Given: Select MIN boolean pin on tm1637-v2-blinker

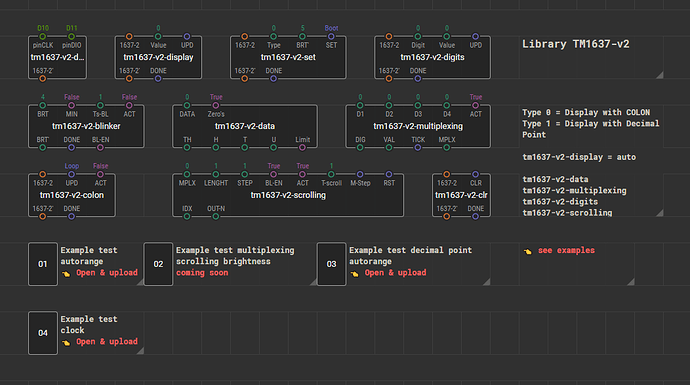Looking at the screenshot, I should (x=71, y=106).
